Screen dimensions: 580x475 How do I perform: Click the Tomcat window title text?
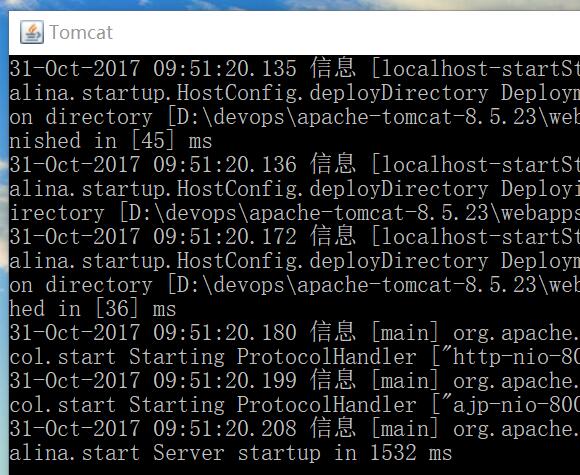point(81,32)
